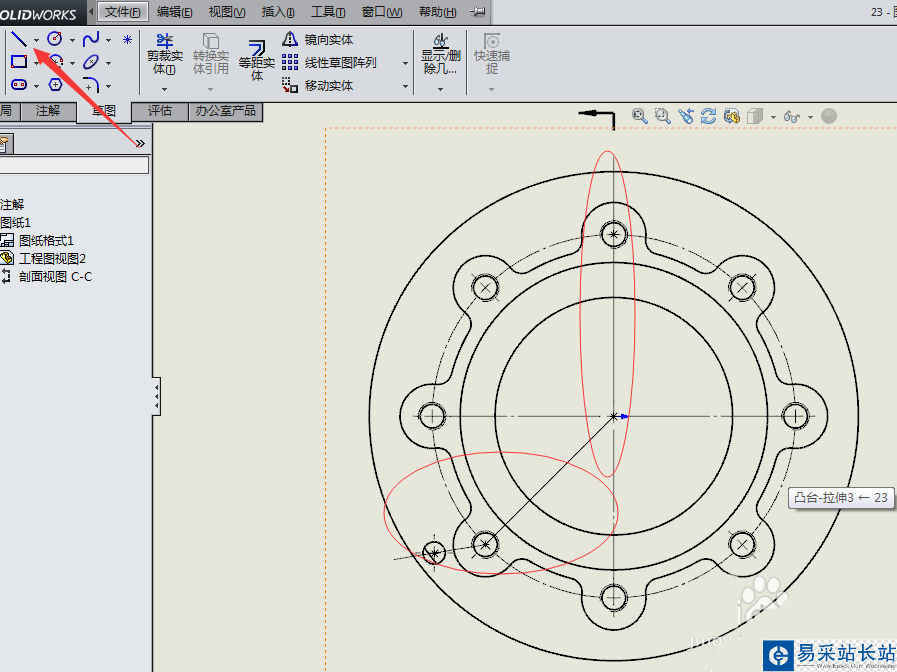The height and width of the screenshot is (672, 897).
Task: Activate the Trim Entities tool (剪裁实体)
Action: pyautogui.click(x=164, y=56)
